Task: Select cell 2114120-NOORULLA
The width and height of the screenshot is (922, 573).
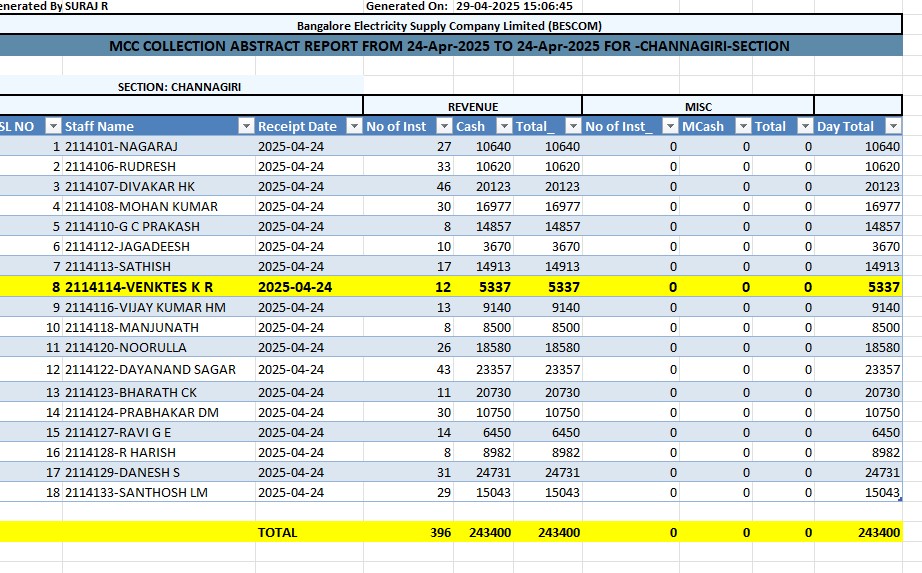Action: 159,347
